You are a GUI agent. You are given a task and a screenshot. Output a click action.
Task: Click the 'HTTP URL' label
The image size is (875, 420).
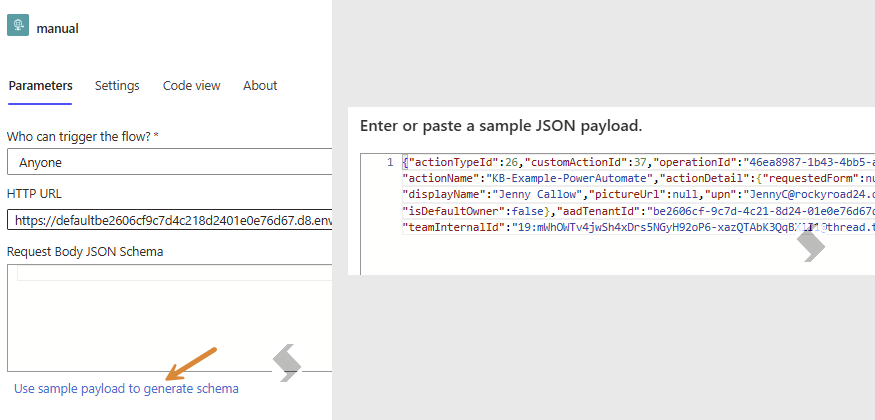34,194
